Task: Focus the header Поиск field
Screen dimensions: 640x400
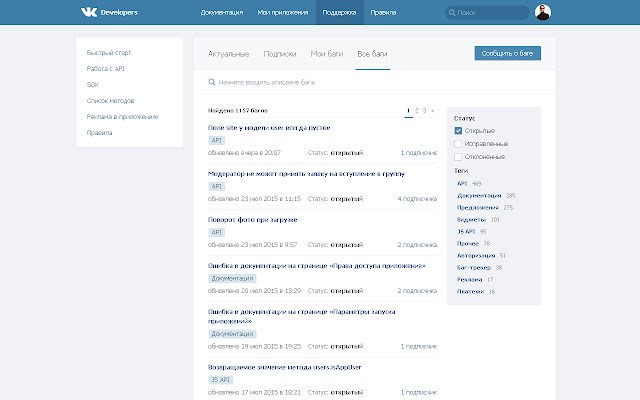Action: [487, 13]
